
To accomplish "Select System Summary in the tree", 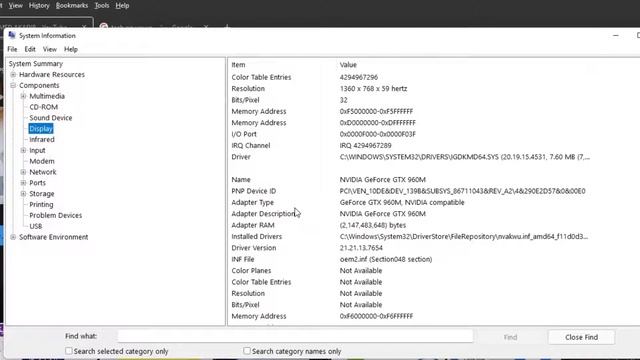I will [x=36, y=64].
